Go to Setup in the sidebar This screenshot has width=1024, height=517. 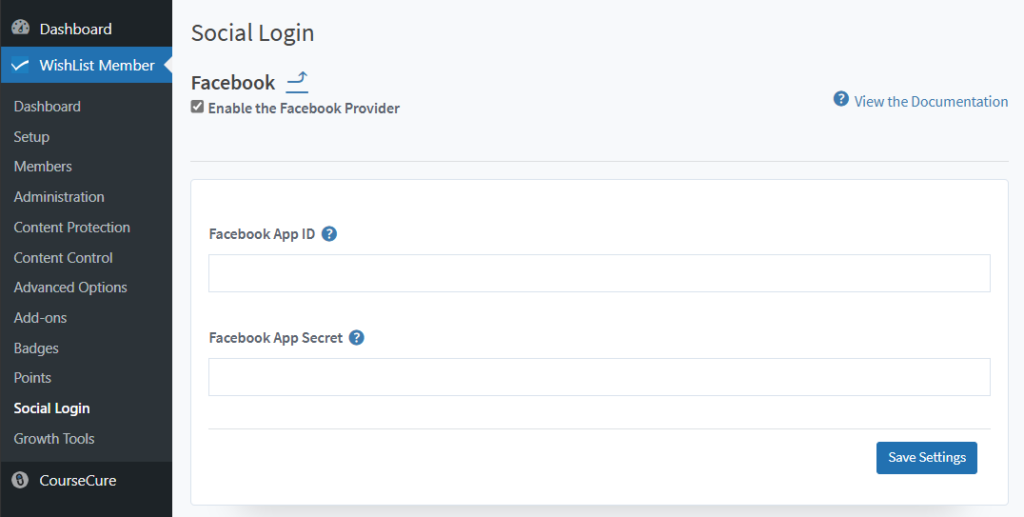[x=31, y=136]
